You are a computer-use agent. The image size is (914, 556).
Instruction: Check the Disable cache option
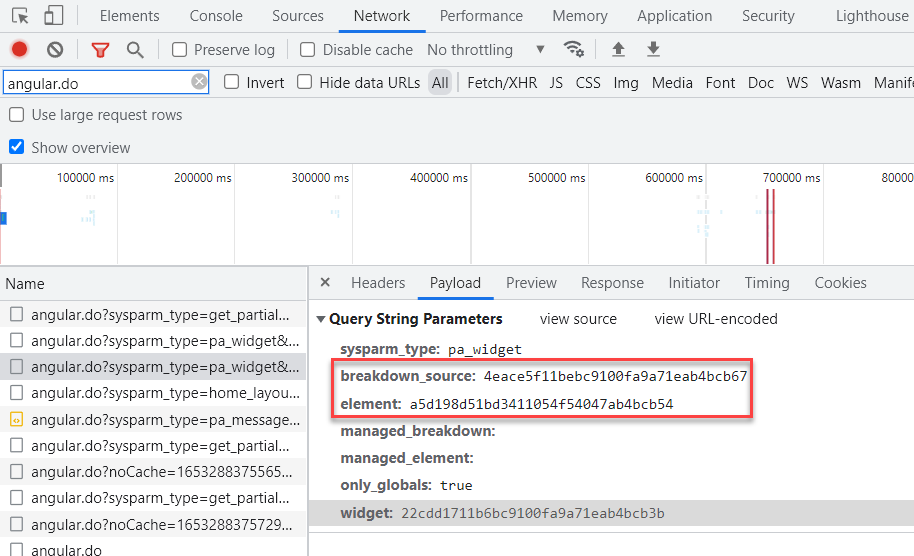(308, 50)
